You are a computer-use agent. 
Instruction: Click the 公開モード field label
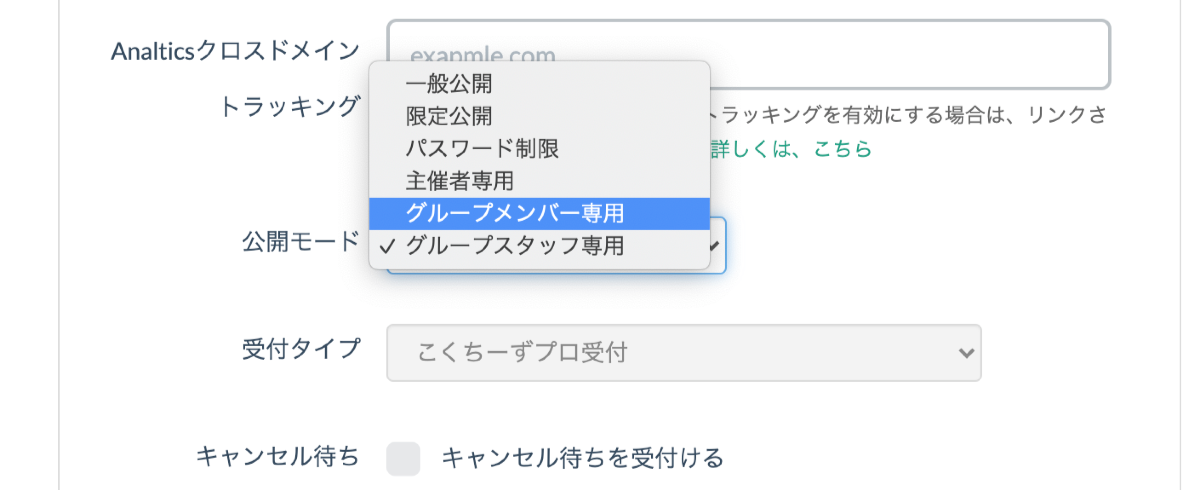coord(300,241)
